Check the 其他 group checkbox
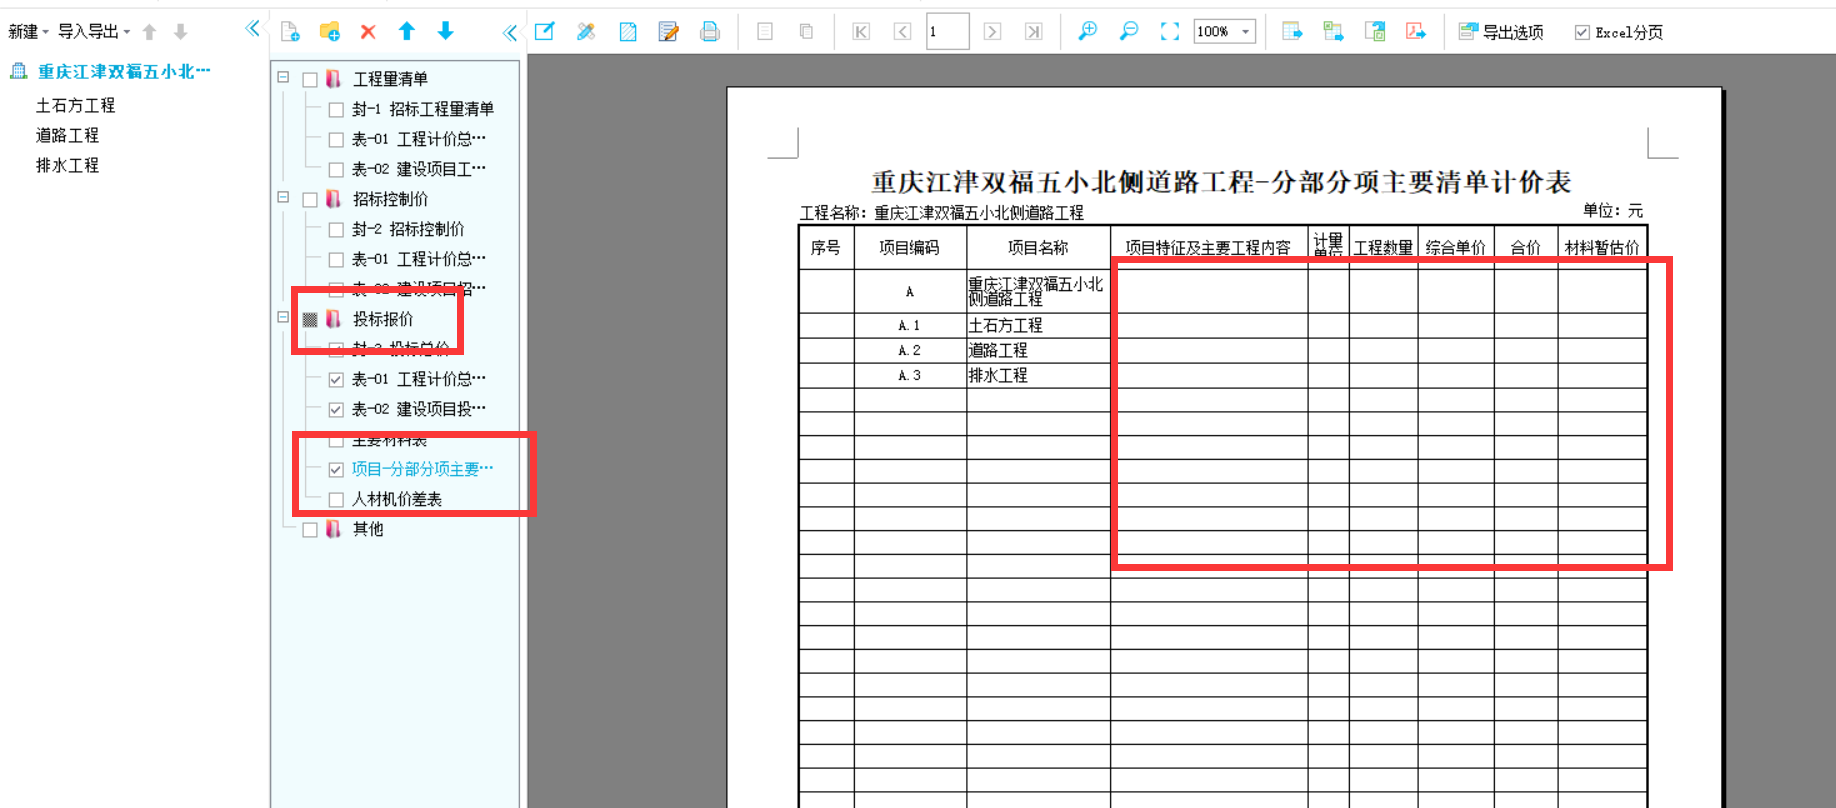Image resolution: width=1836 pixels, height=808 pixels. (x=310, y=530)
